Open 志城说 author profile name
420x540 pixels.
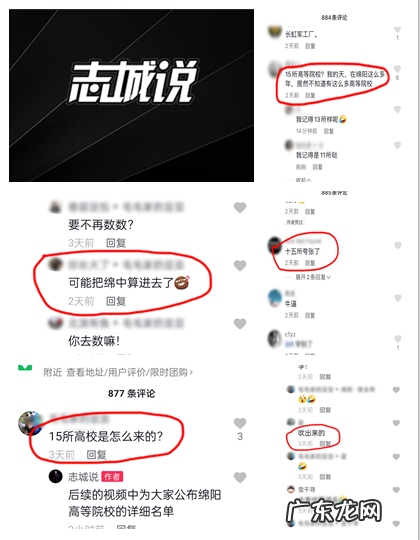83,477
